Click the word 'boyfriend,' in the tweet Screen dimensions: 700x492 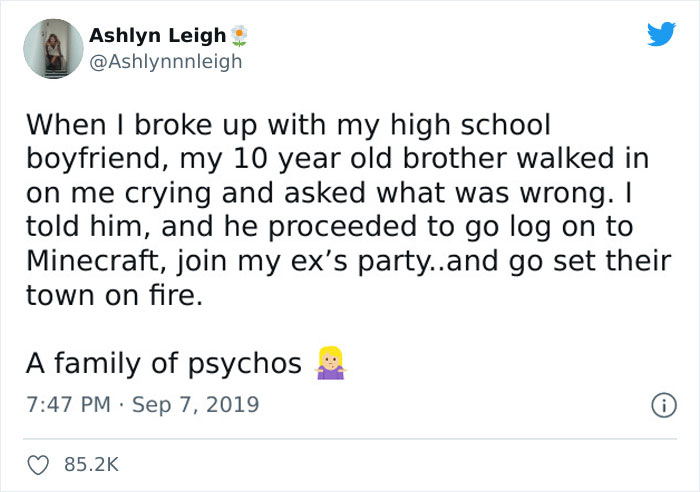(x=98, y=159)
